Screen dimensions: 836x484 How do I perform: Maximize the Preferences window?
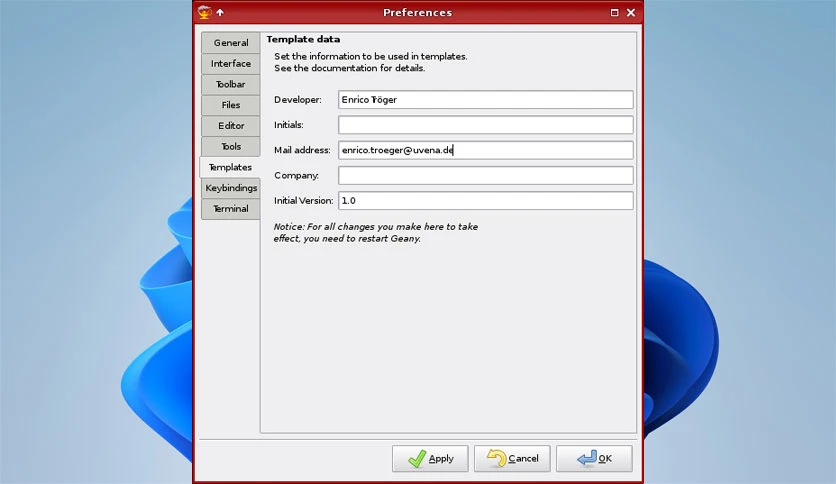pos(614,12)
